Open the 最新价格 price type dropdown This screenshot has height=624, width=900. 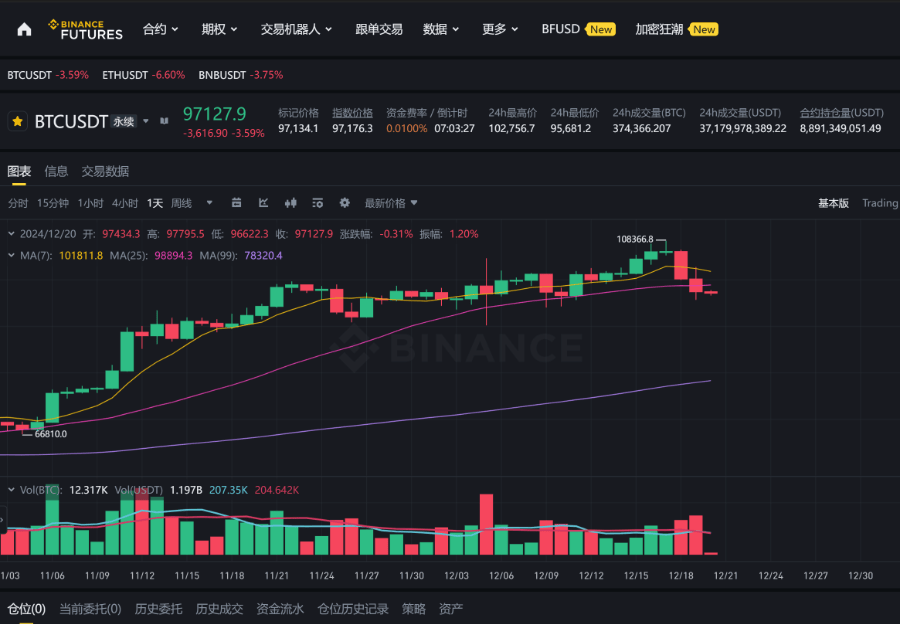coord(391,203)
